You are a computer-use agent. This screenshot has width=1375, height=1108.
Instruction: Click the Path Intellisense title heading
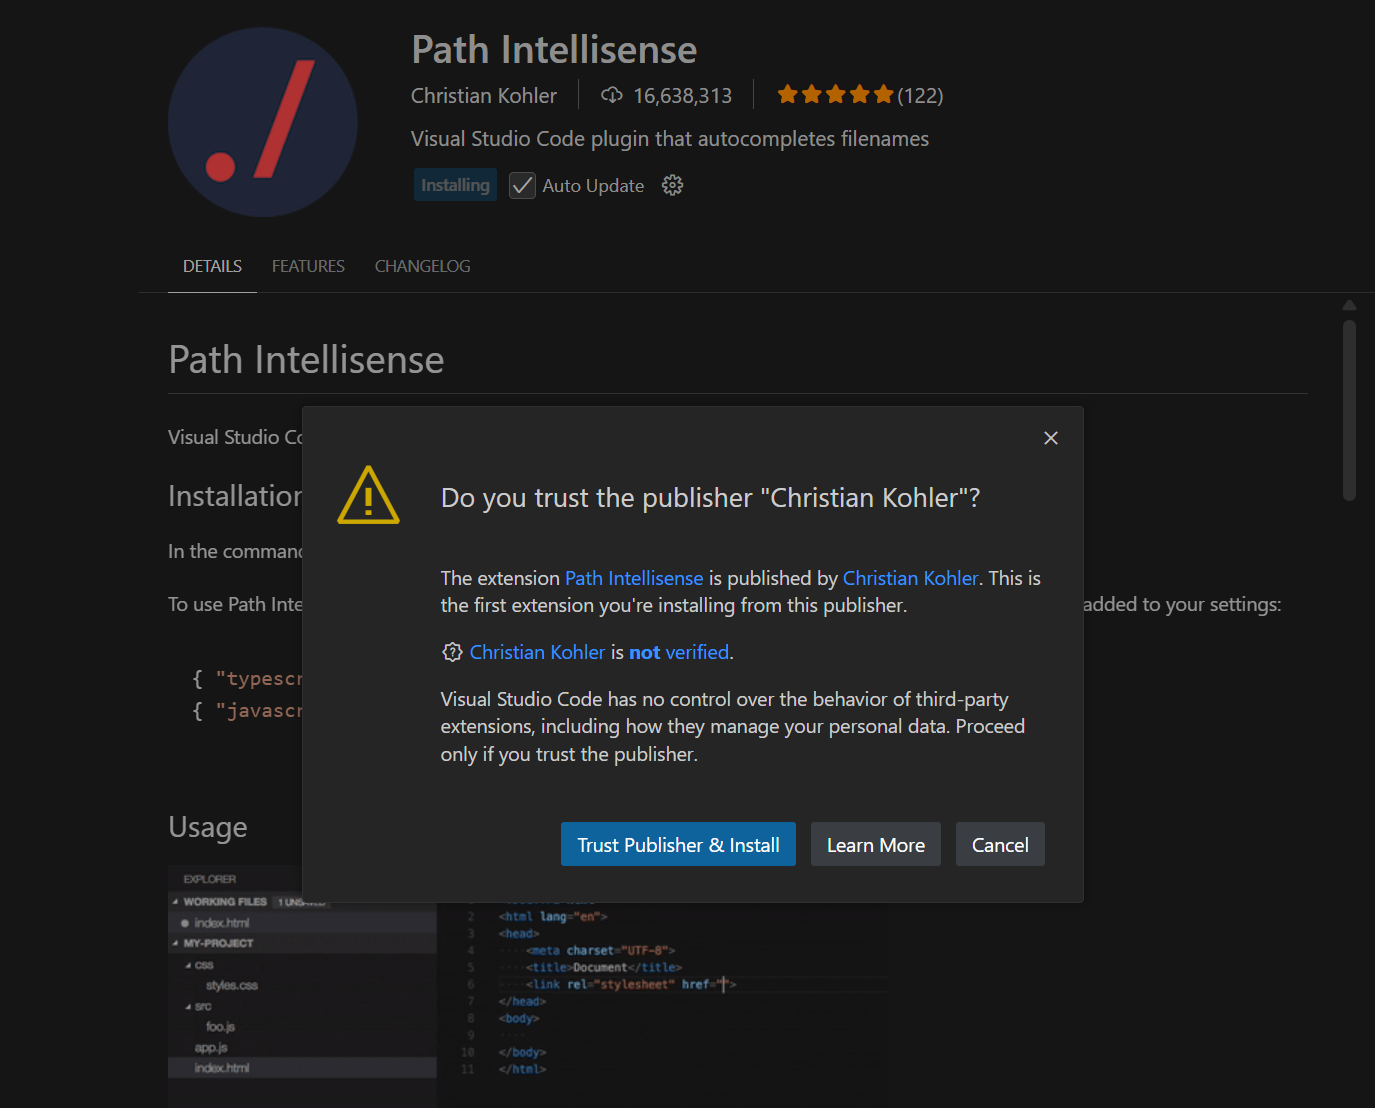pos(555,49)
